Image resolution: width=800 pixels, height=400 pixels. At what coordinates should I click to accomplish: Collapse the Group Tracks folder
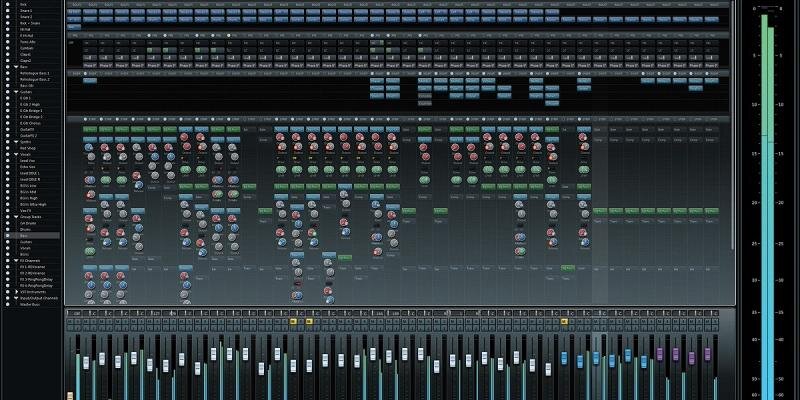click(x=16, y=217)
